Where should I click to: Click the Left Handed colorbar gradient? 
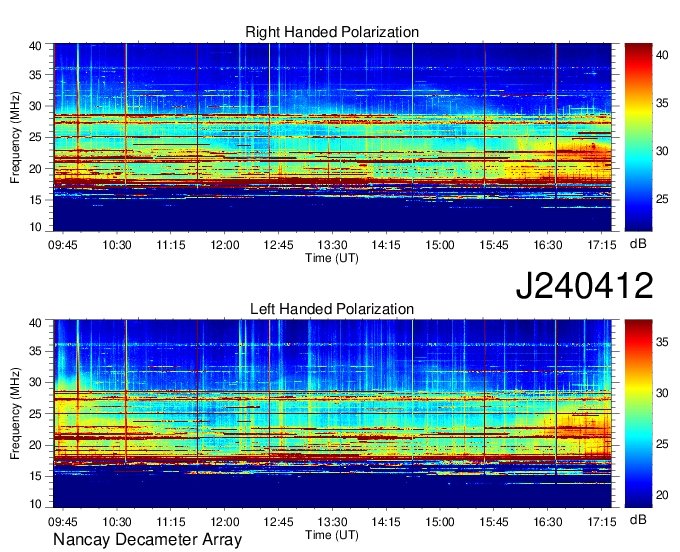(x=638, y=414)
